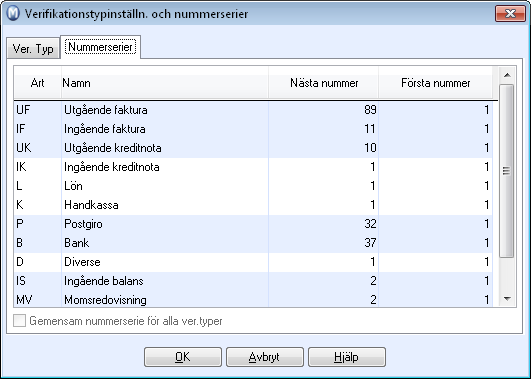Sort by the Art column header

tap(37, 83)
